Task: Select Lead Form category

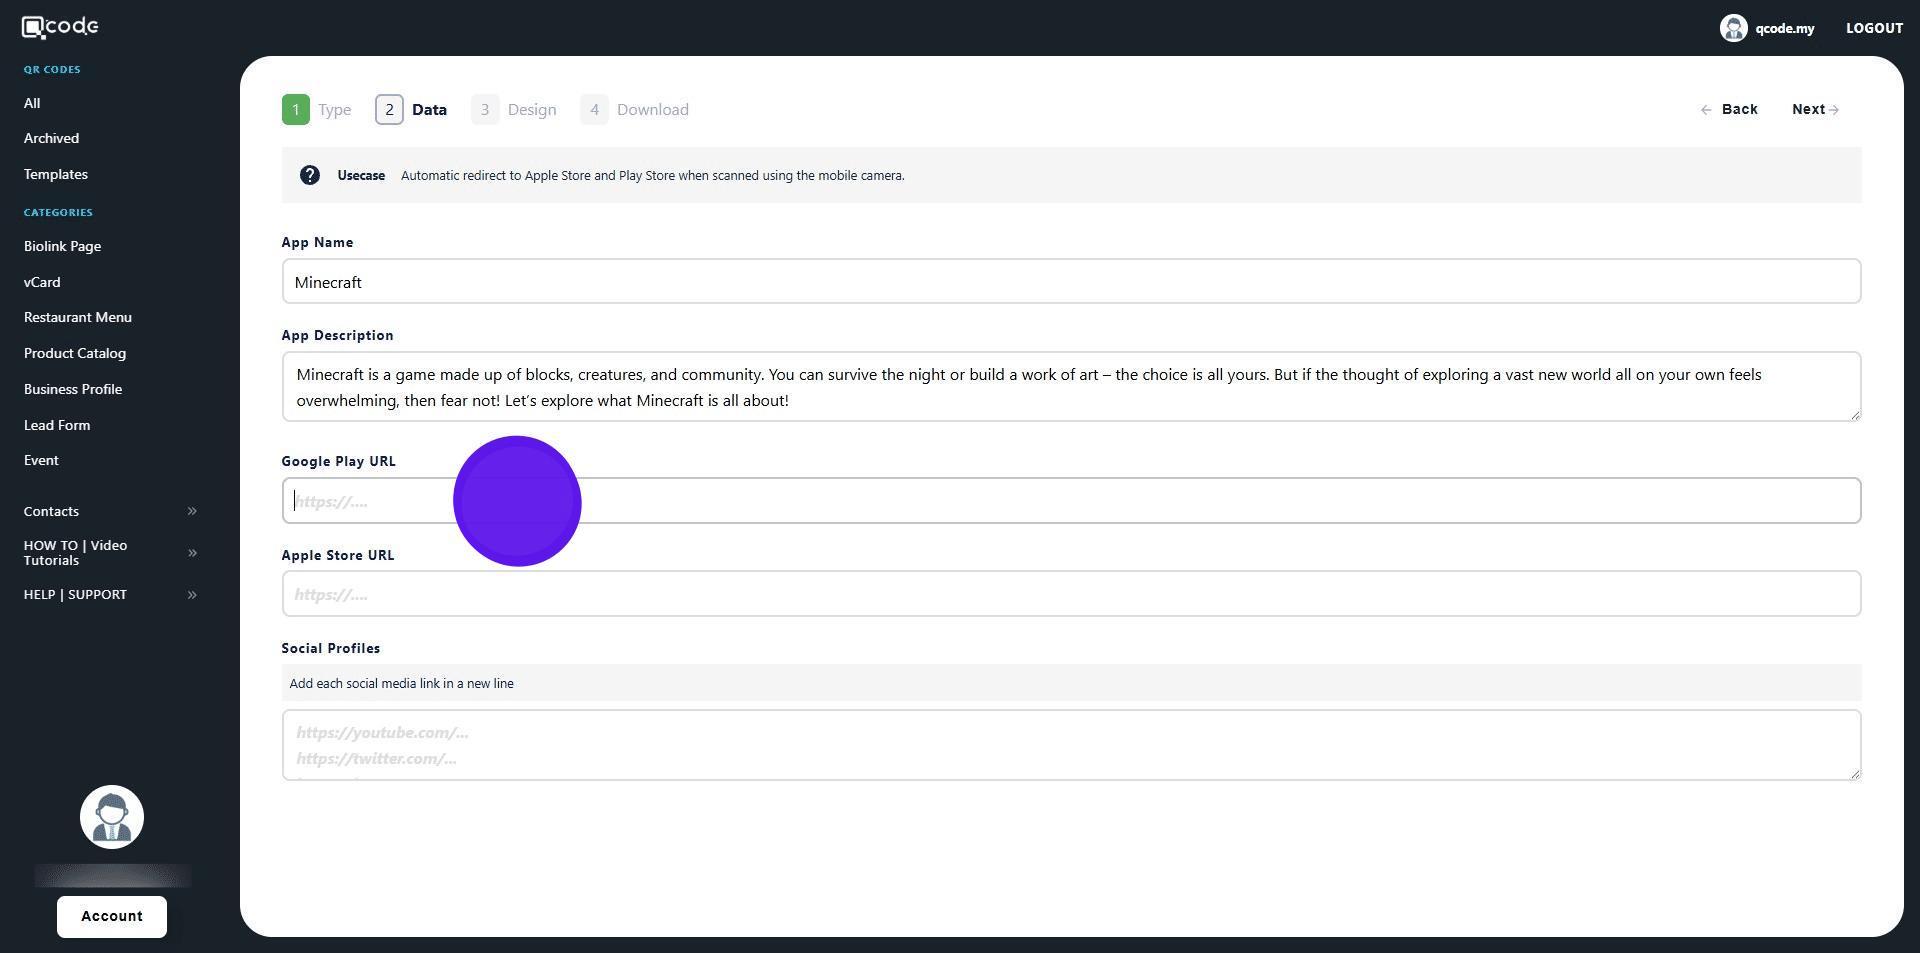Action: pyautogui.click(x=57, y=425)
